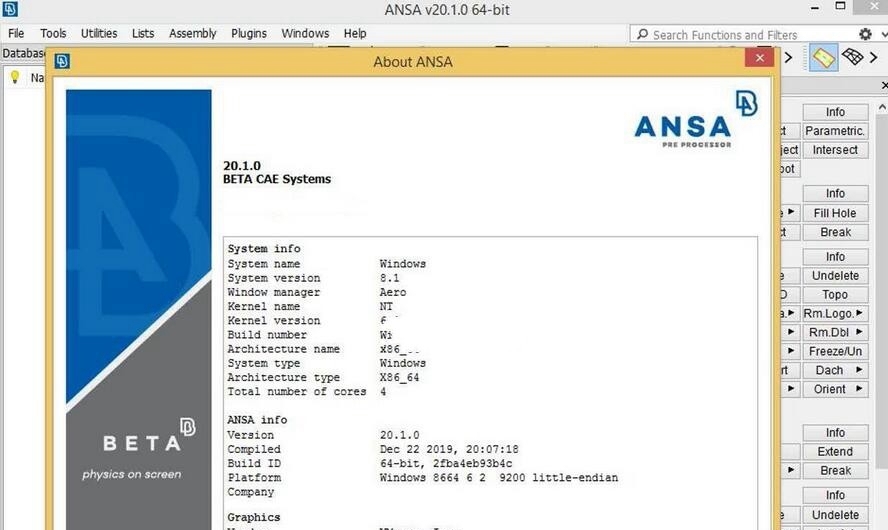Open the File menu
Image resolution: width=888 pixels, height=530 pixels.
(x=16, y=33)
